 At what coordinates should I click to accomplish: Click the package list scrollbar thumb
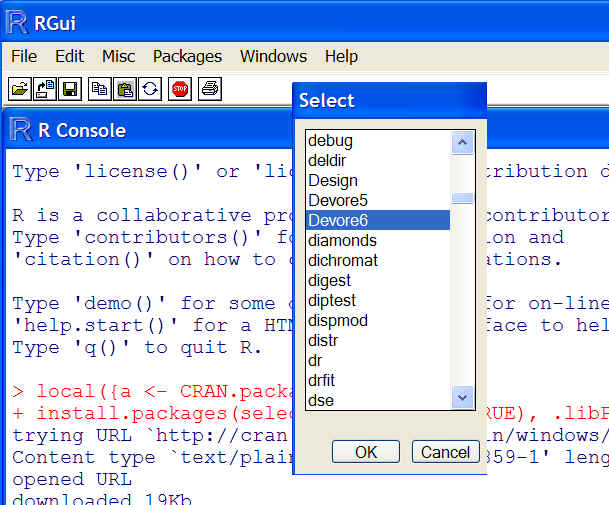click(462, 198)
